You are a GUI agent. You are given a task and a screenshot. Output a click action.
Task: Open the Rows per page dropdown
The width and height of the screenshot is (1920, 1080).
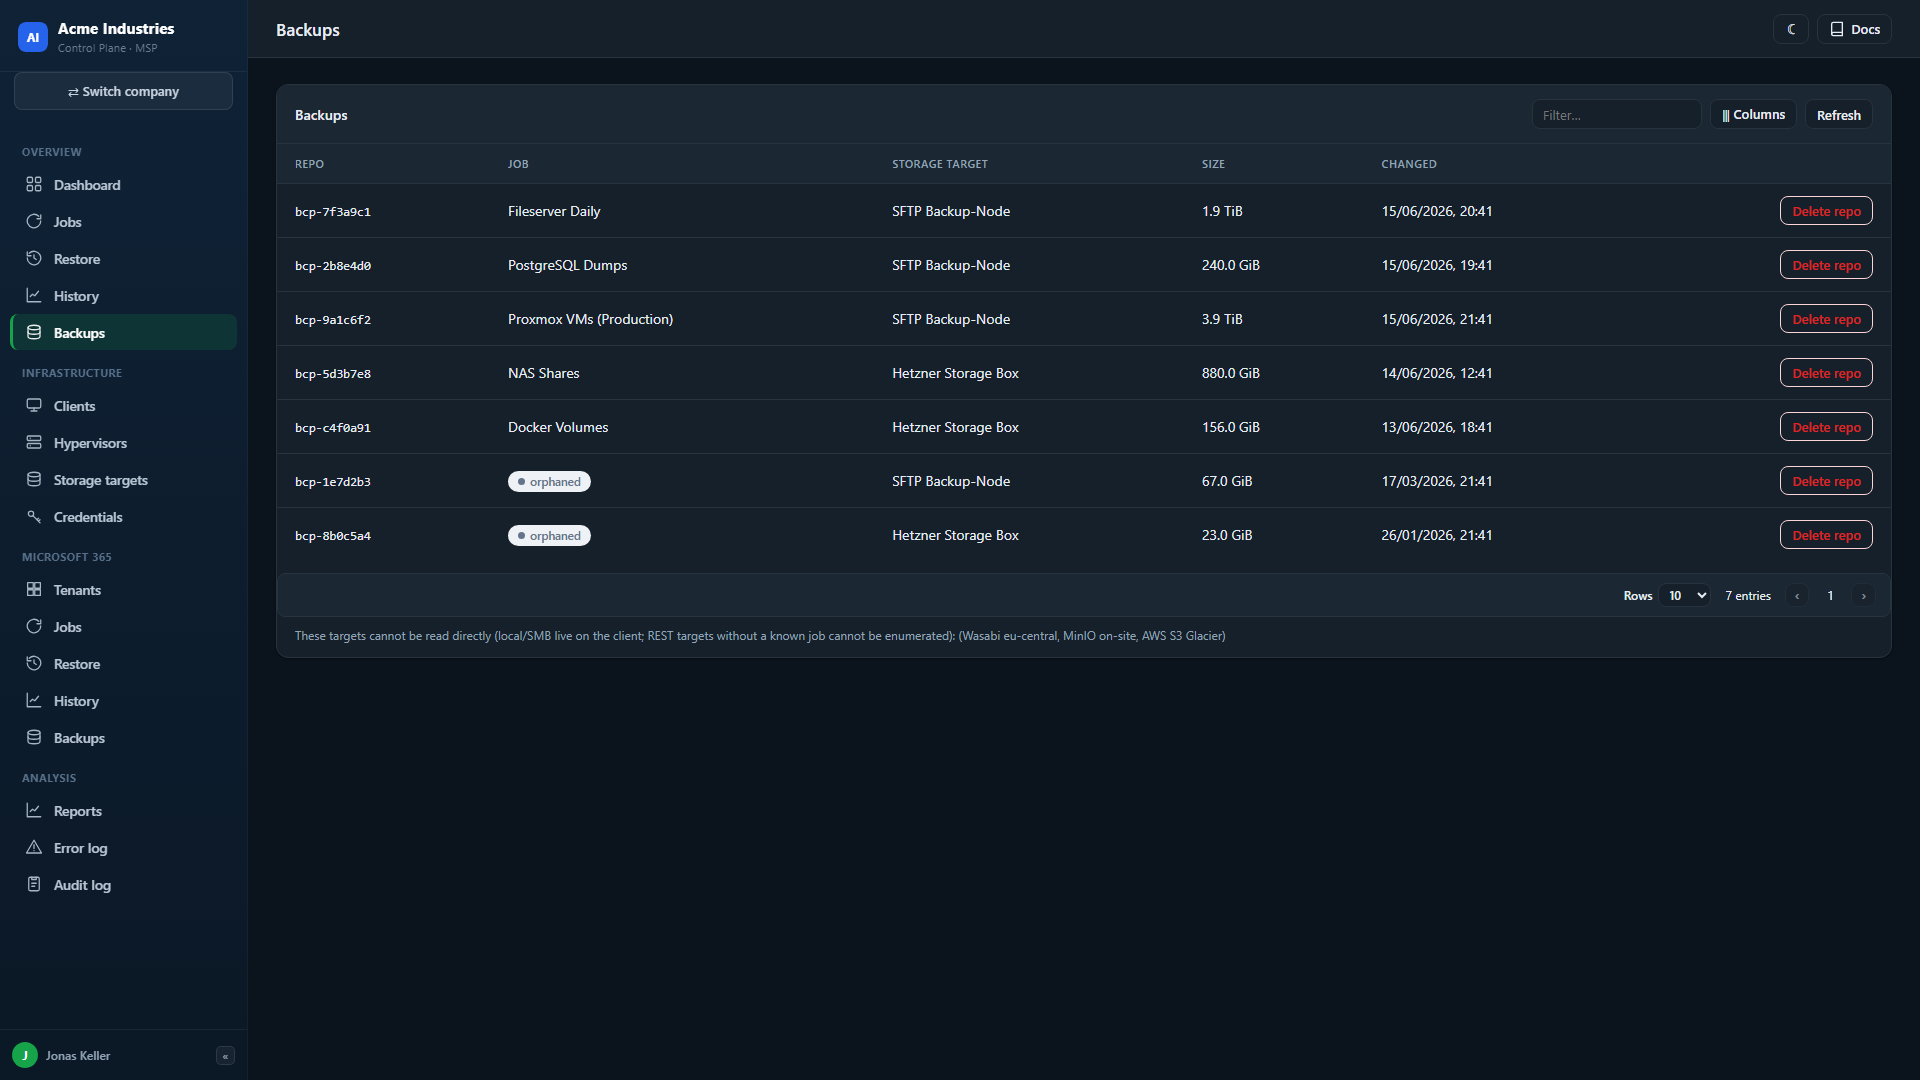tap(1685, 596)
